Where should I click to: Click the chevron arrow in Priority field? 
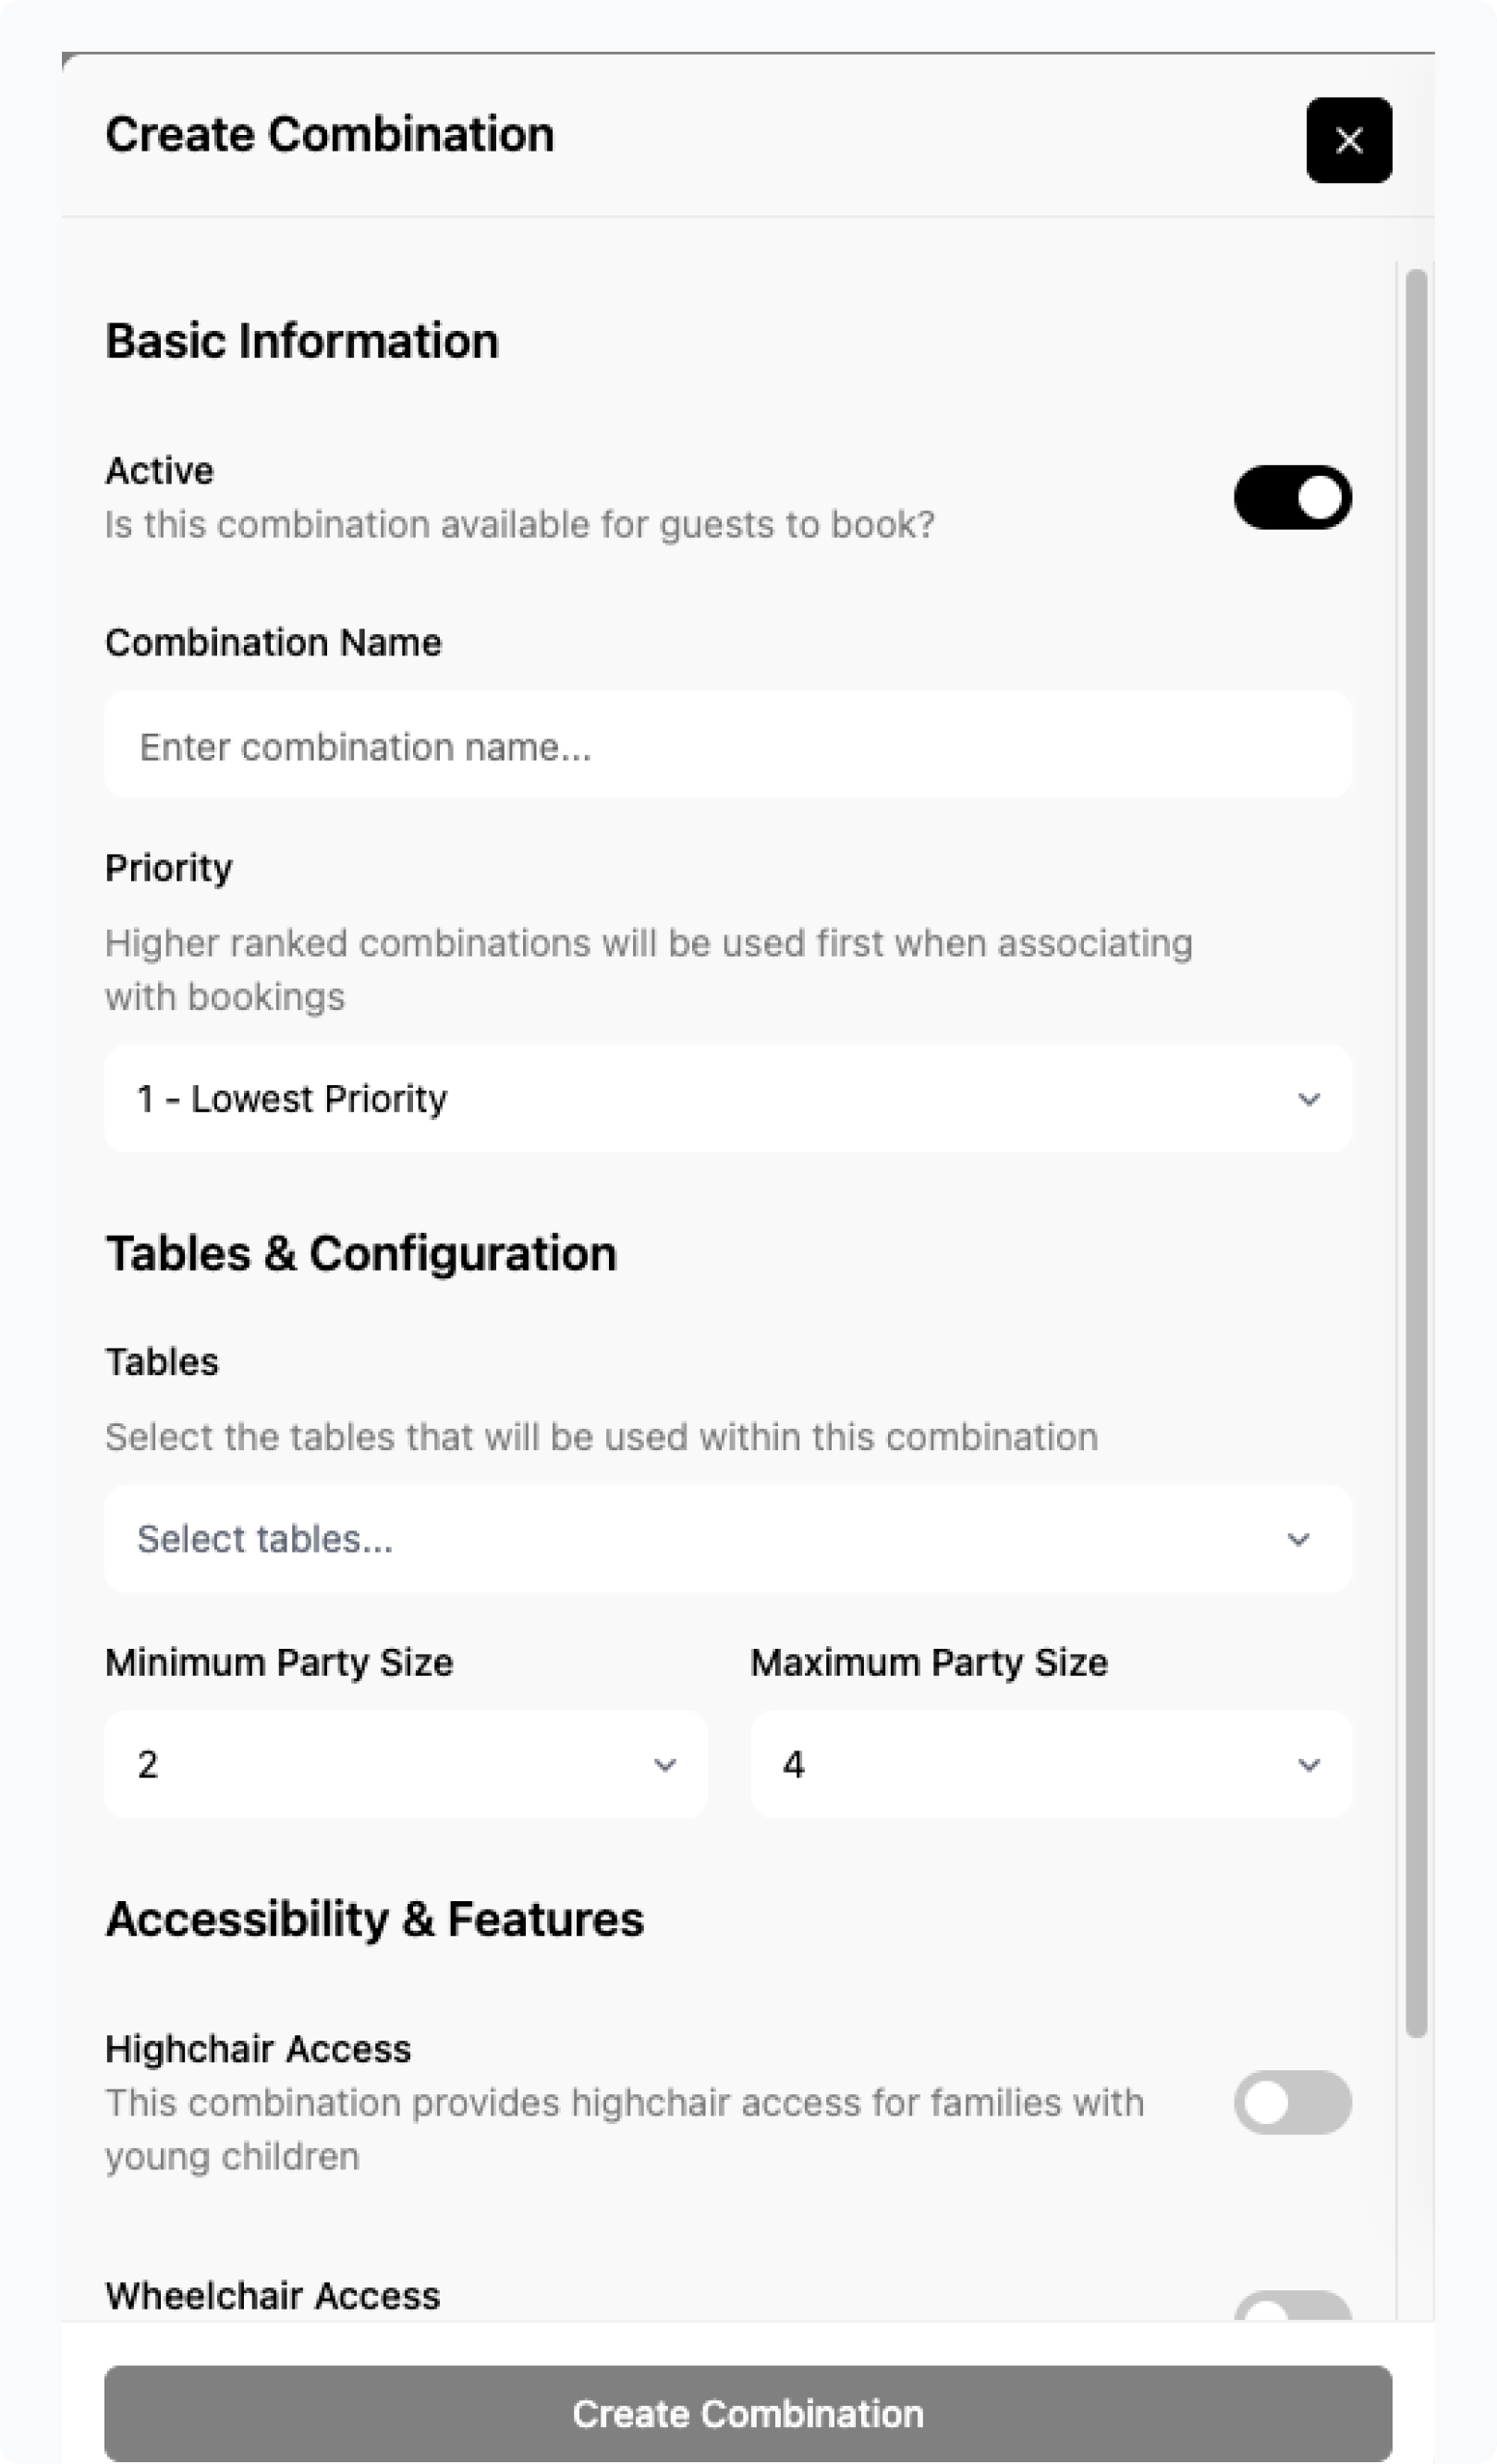[1308, 1099]
